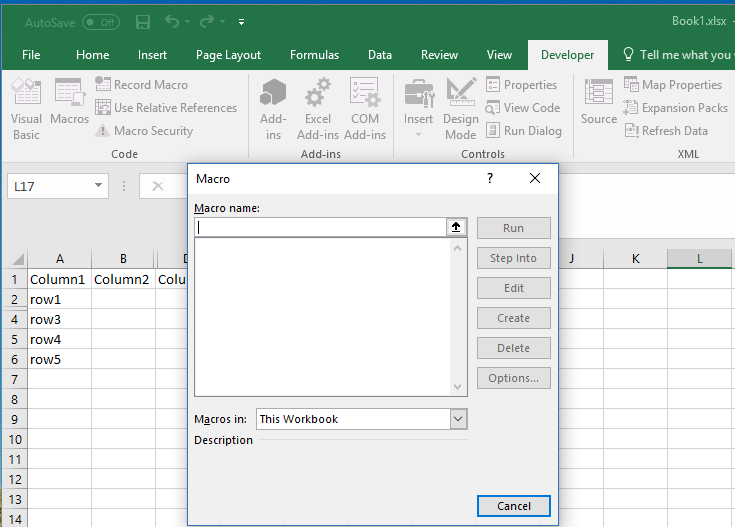The image size is (735, 527).
Task: Select cell A2 containing row1
Action: coord(59,299)
